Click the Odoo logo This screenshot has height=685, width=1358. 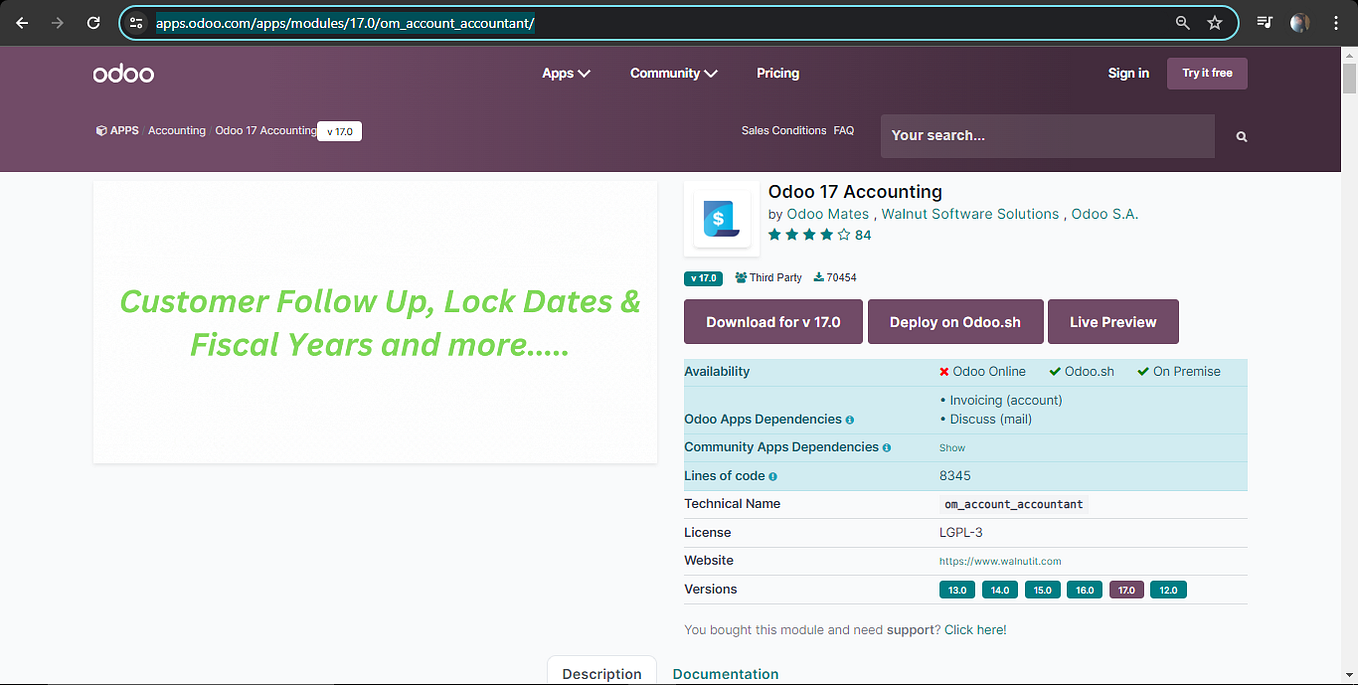click(x=122, y=72)
